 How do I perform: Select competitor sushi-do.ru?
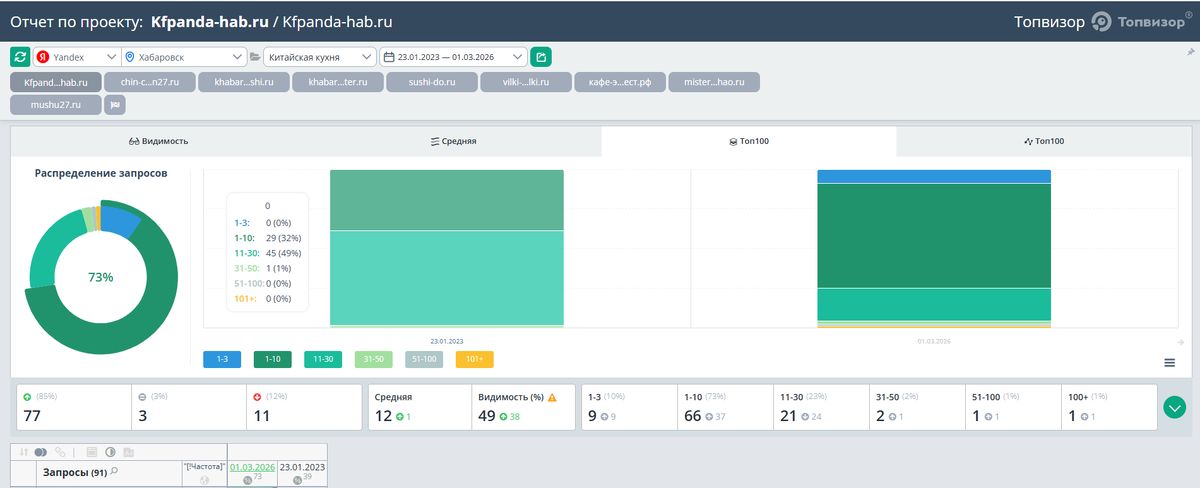click(432, 82)
